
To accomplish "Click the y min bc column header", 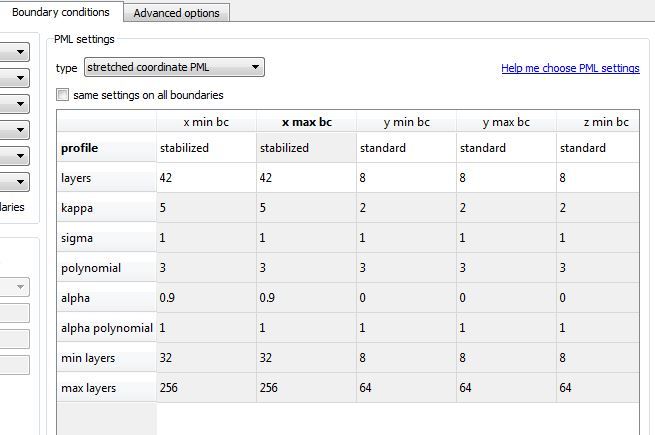I will (406, 122).
